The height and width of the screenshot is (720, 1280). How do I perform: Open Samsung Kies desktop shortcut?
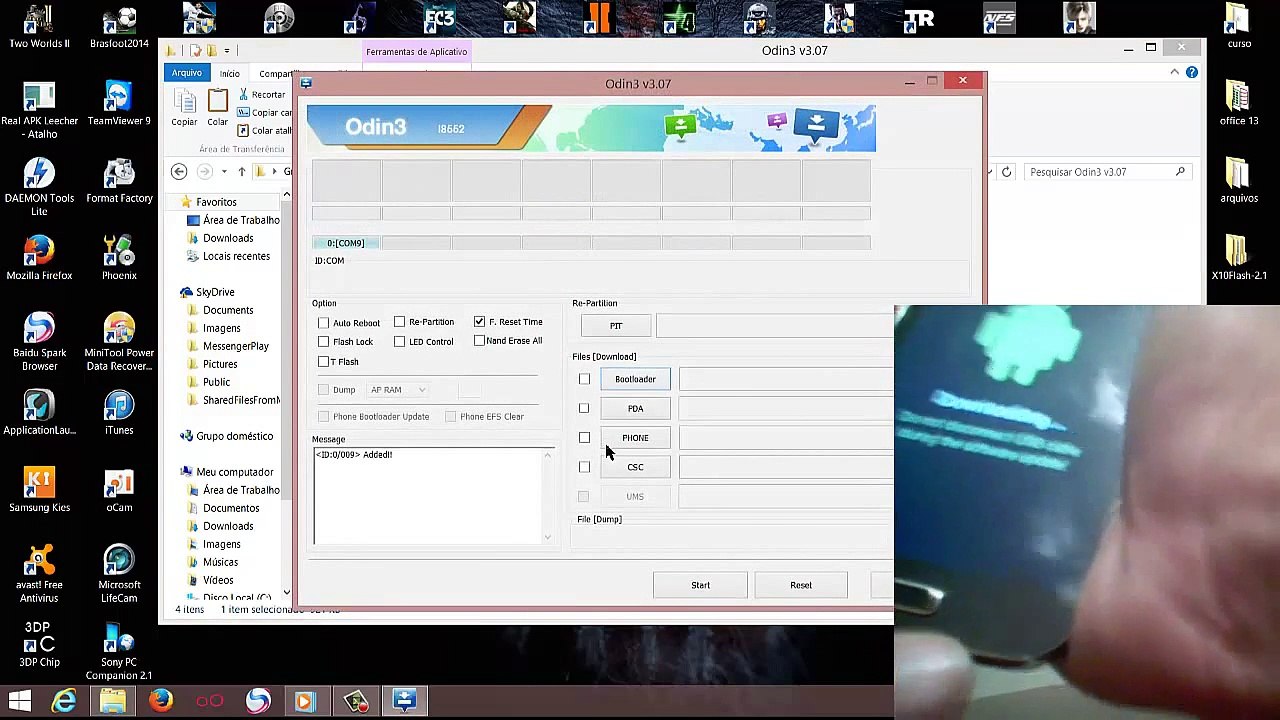pyautogui.click(x=39, y=490)
